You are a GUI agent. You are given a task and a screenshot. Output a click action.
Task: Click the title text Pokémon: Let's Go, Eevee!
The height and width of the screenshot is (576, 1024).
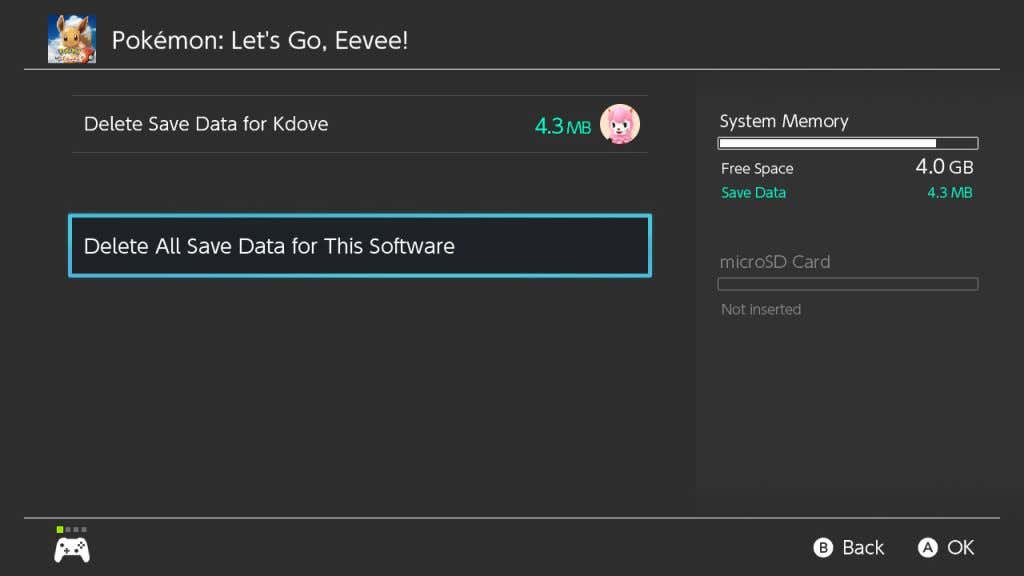(x=260, y=41)
